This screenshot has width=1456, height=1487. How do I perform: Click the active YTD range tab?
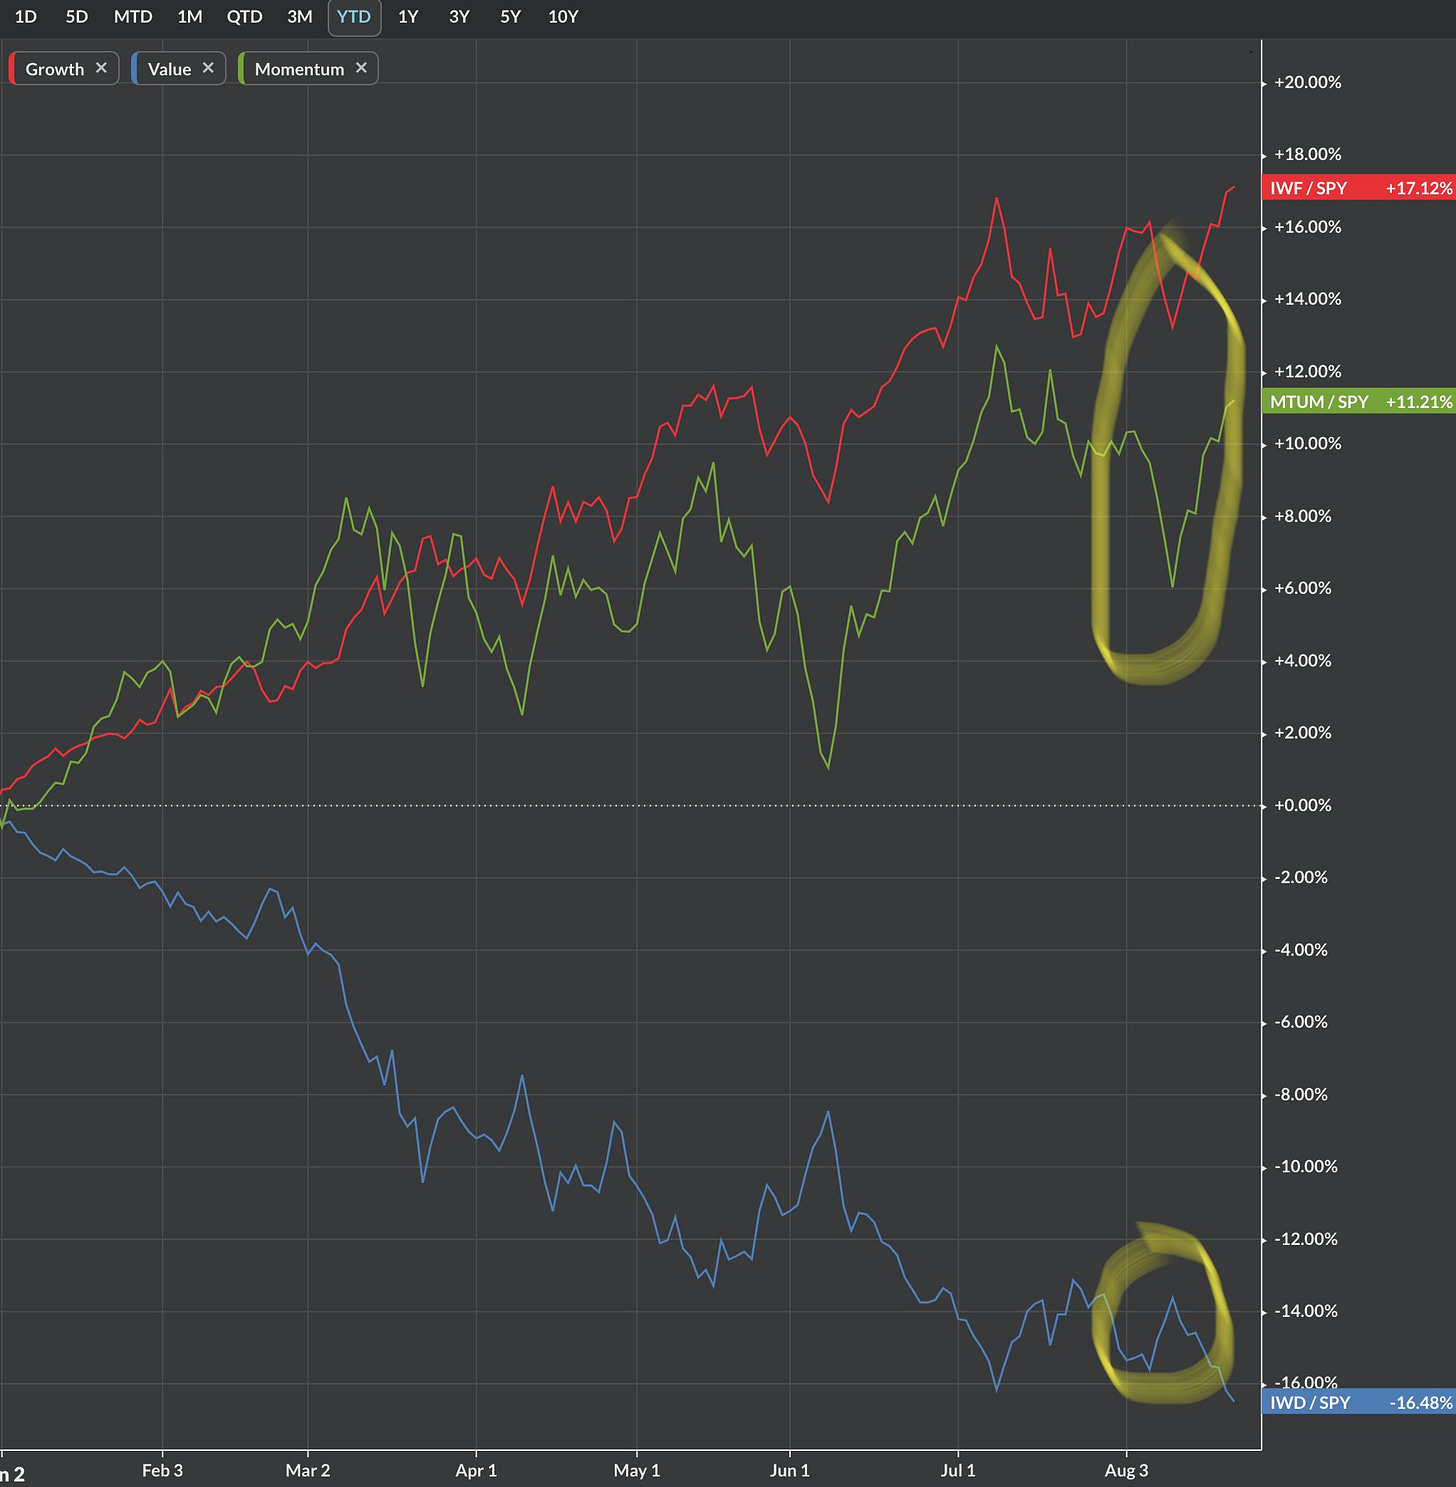coord(354,17)
